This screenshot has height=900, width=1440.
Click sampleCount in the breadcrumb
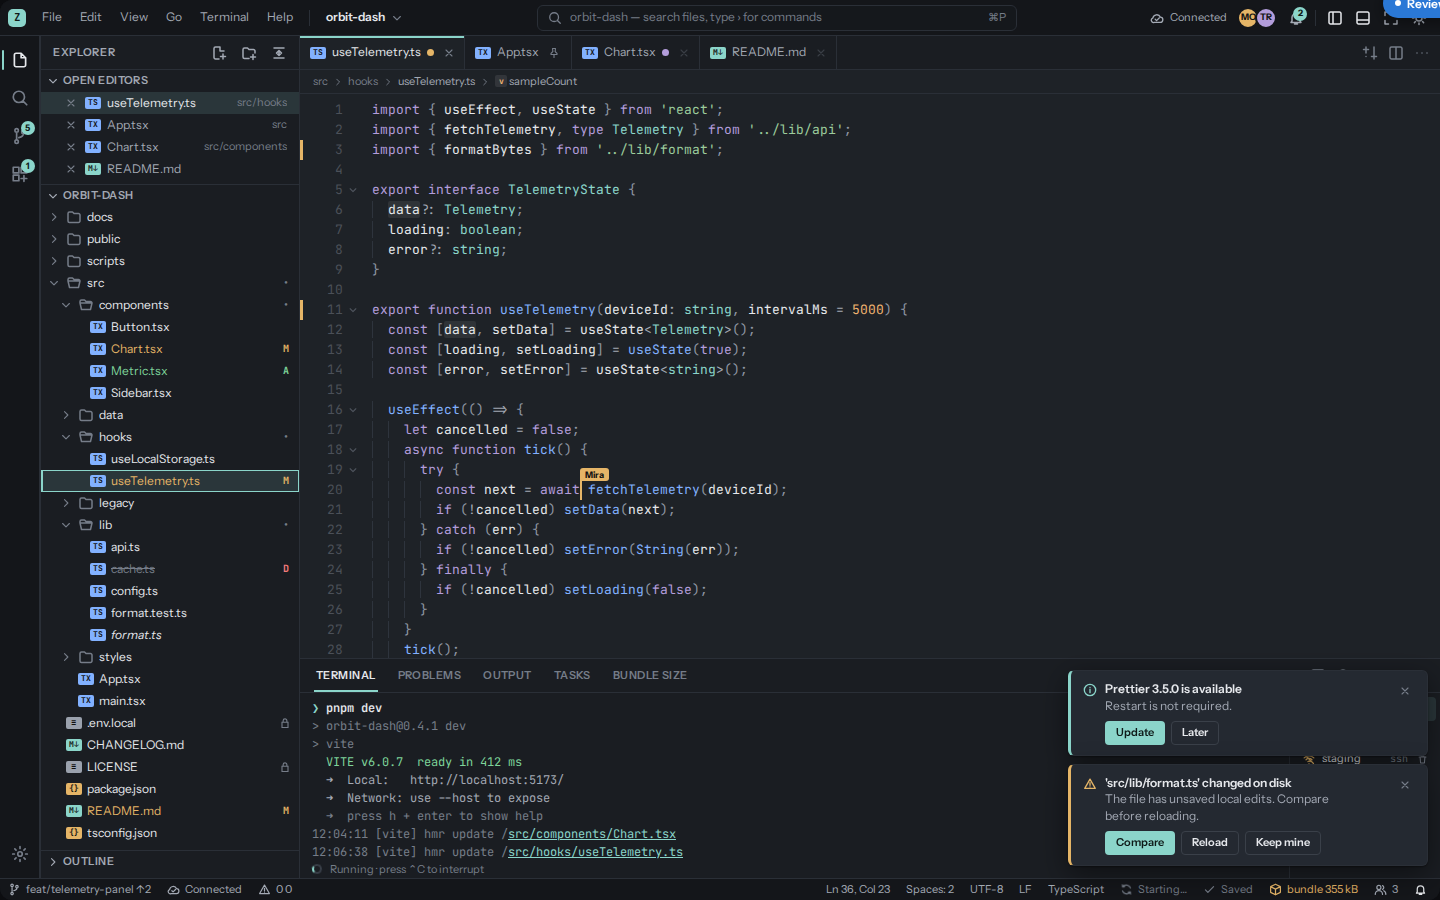(x=537, y=82)
